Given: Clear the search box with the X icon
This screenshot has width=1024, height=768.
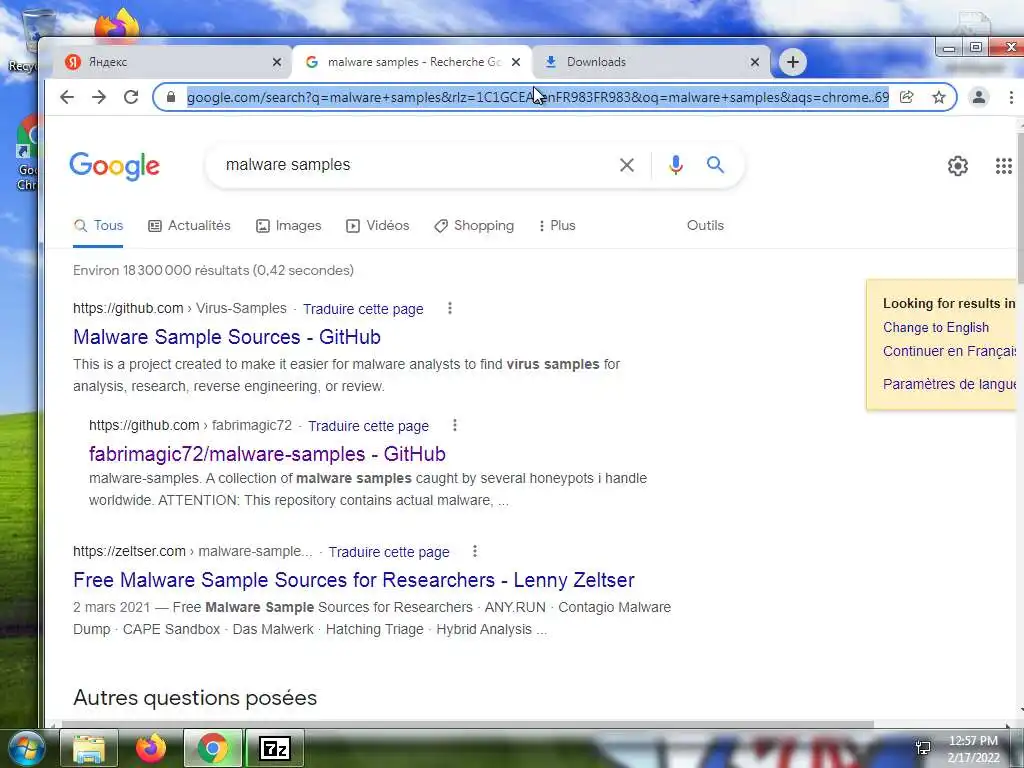Looking at the screenshot, I should [627, 165].
